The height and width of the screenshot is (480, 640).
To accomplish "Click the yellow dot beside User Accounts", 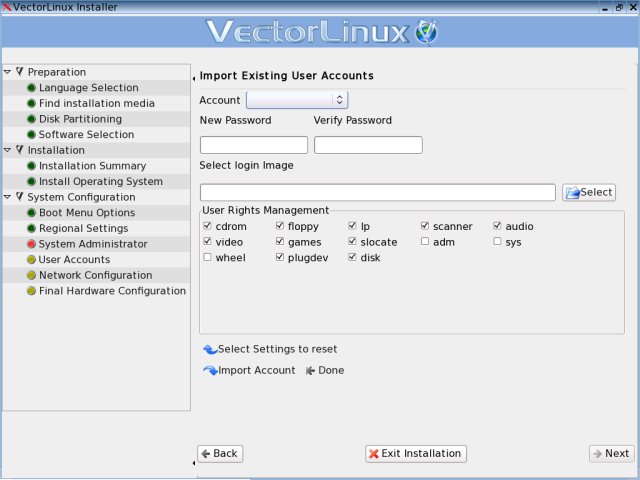I will (x=31, y=260).
